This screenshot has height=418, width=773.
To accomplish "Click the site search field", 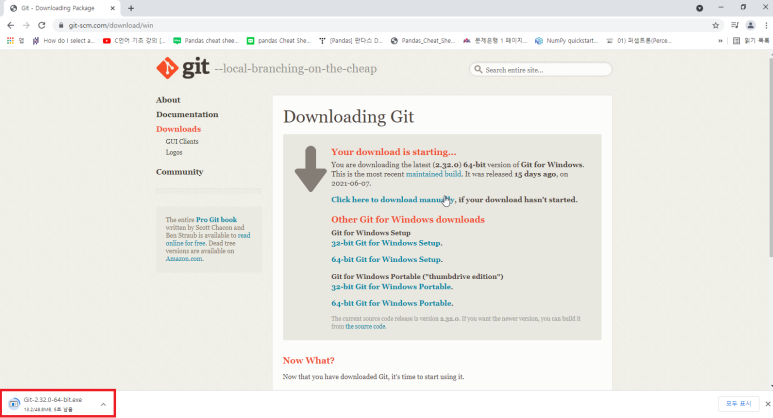I will [540, 70].
